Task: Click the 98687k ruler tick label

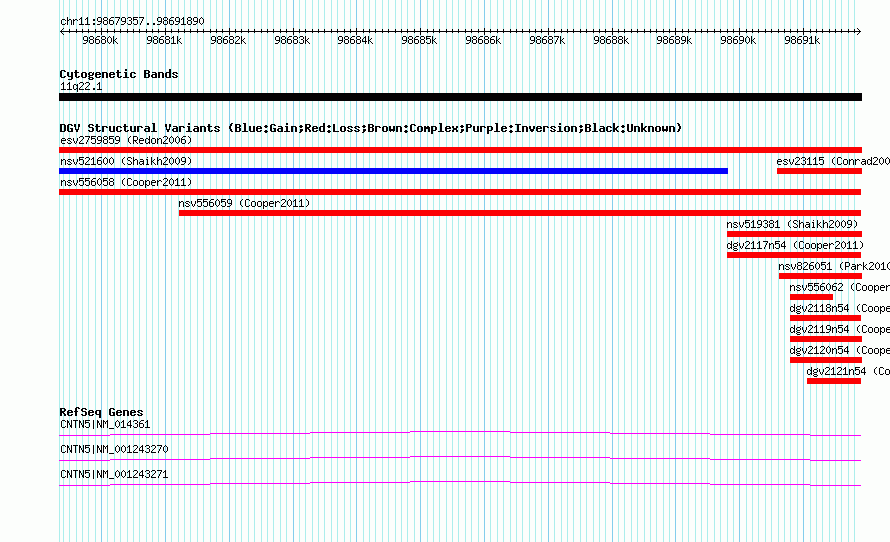Action: coord(547,40)
